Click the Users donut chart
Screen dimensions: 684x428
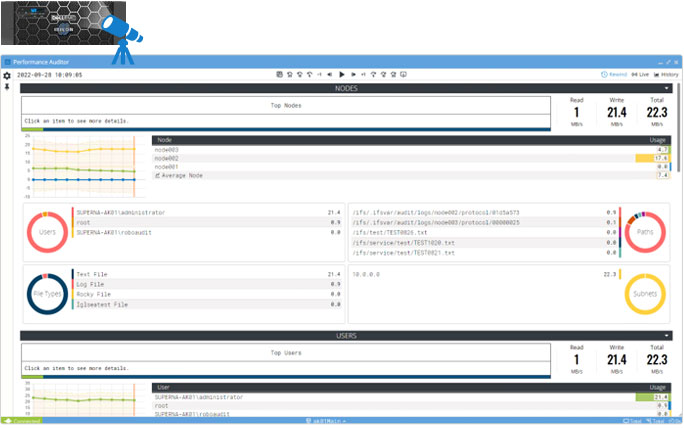click(48, 232)
